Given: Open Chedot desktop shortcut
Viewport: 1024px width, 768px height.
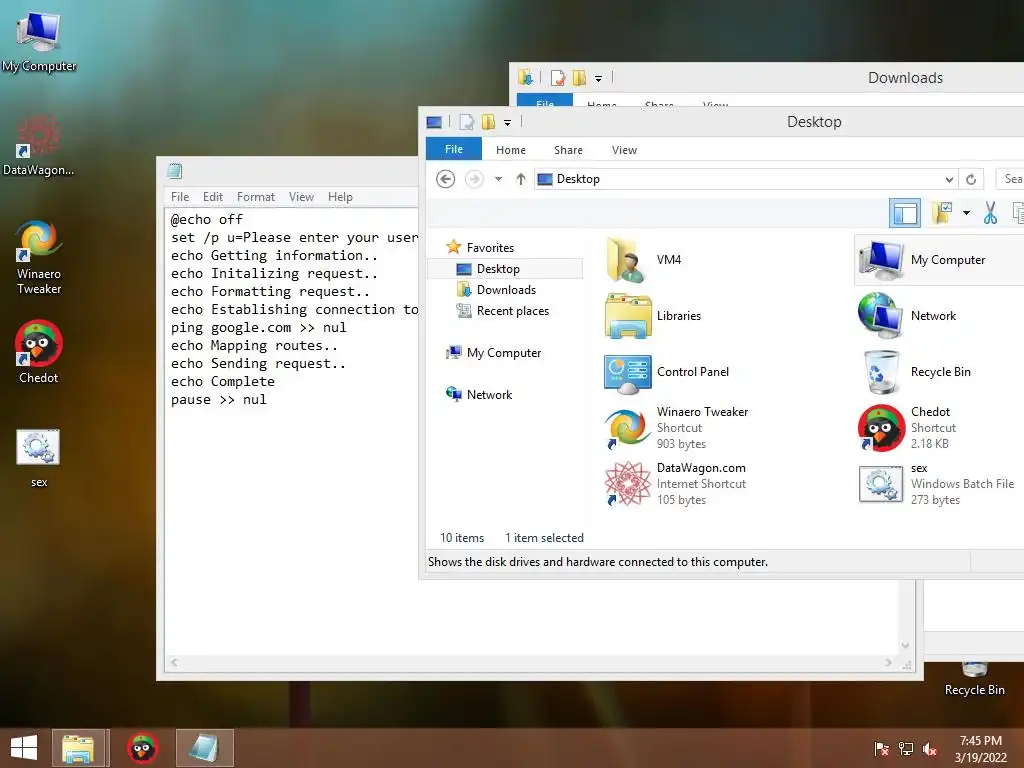Looking at the screenshot, I should pyautogui.click(x=39, y=351).
